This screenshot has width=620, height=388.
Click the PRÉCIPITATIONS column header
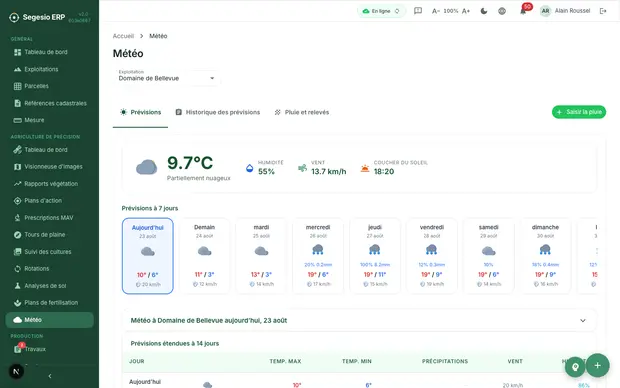[x=445, y=362]
